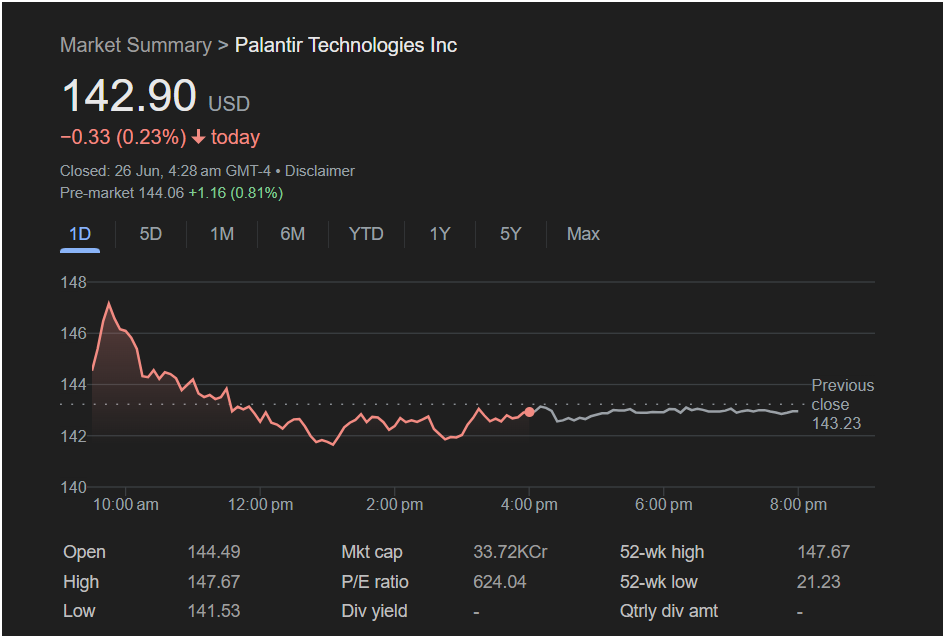Click the 10:00 am axis label
This screenshot has width=945, height=638.
pos(125,505)
